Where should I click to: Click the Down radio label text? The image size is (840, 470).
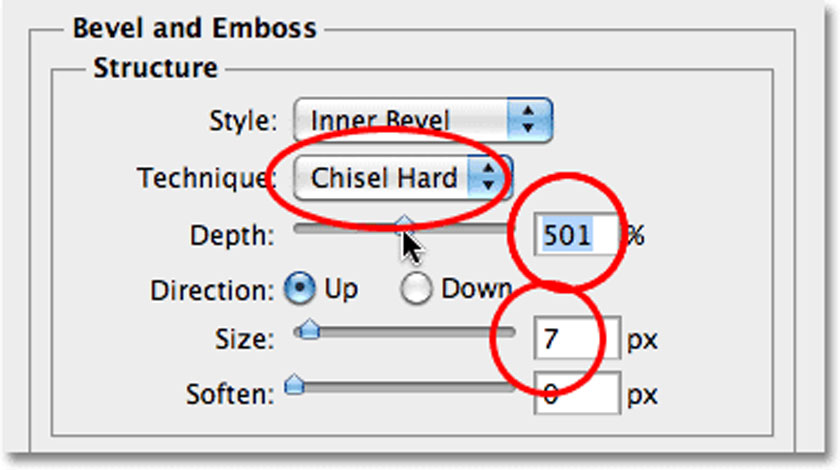[x=476, y=289]
